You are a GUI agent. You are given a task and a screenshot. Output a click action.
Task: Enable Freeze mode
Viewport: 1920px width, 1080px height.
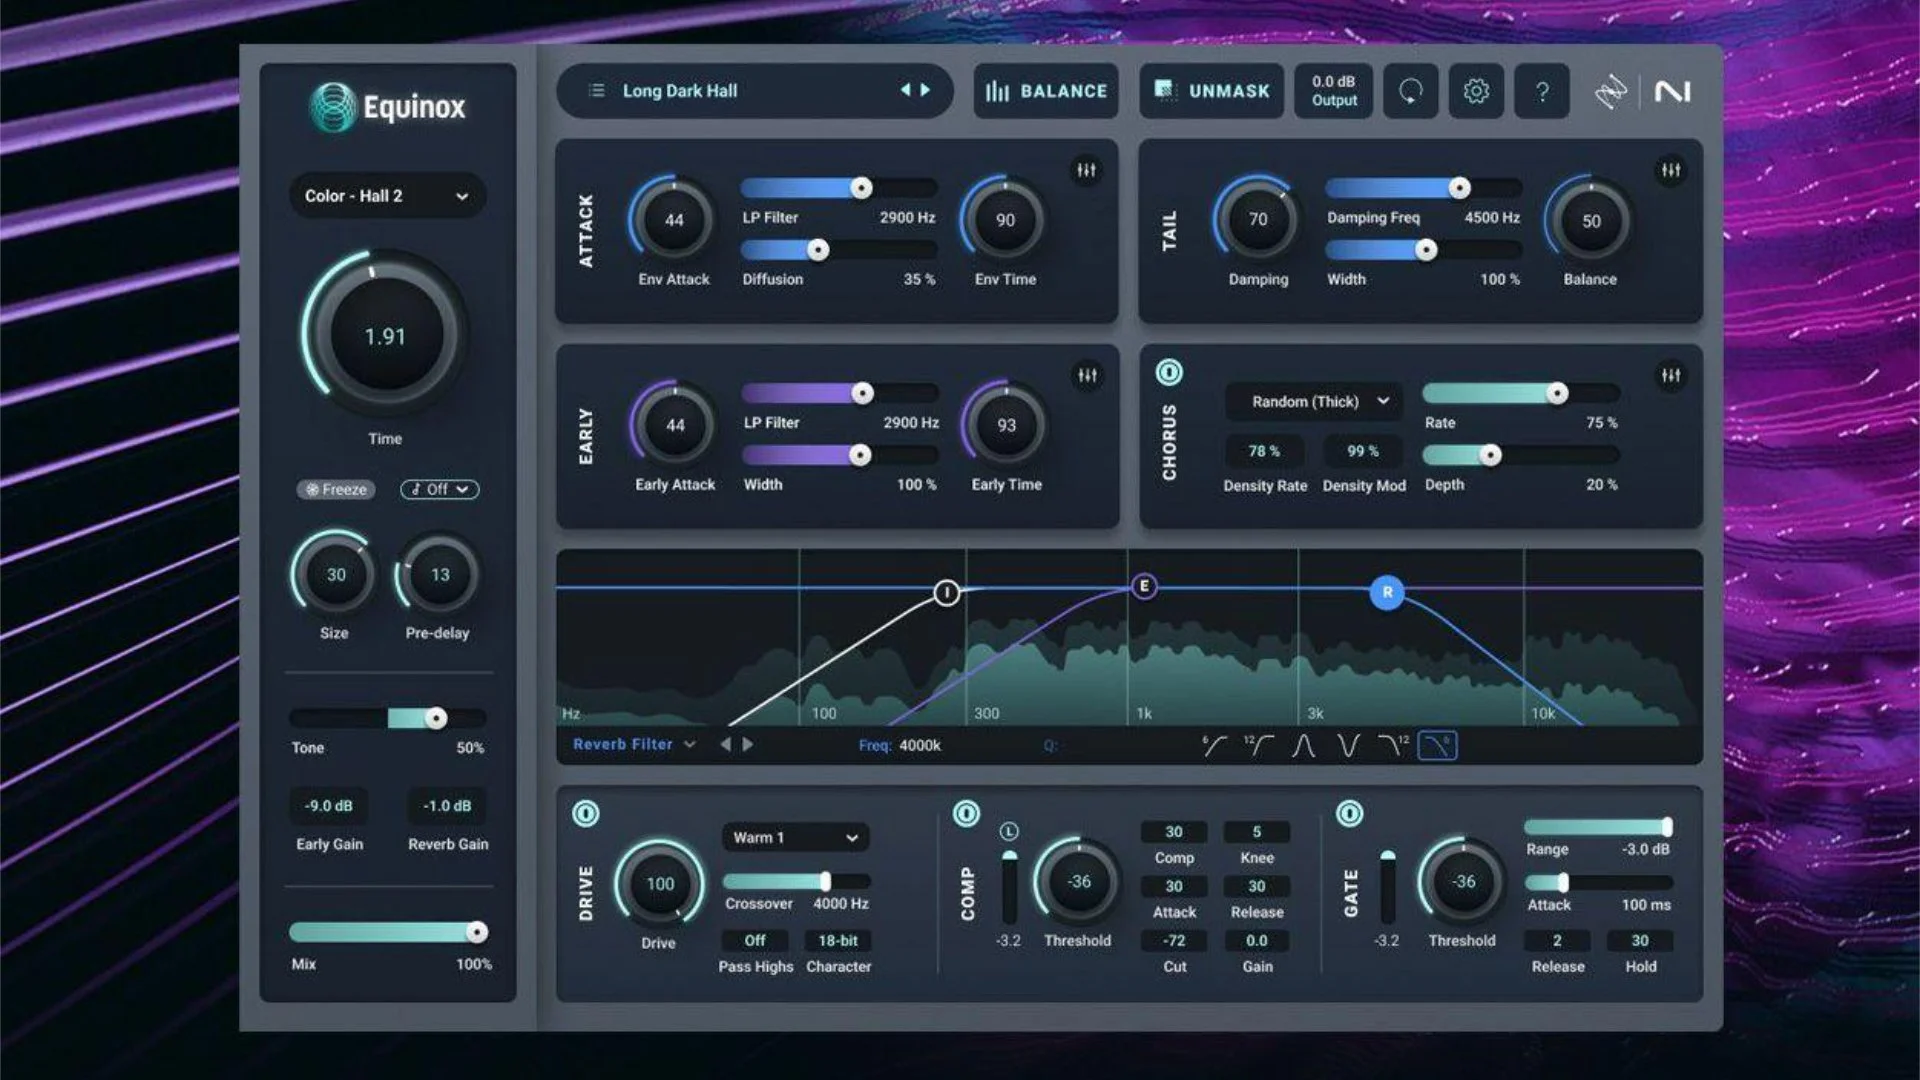[x=335, y=489]
